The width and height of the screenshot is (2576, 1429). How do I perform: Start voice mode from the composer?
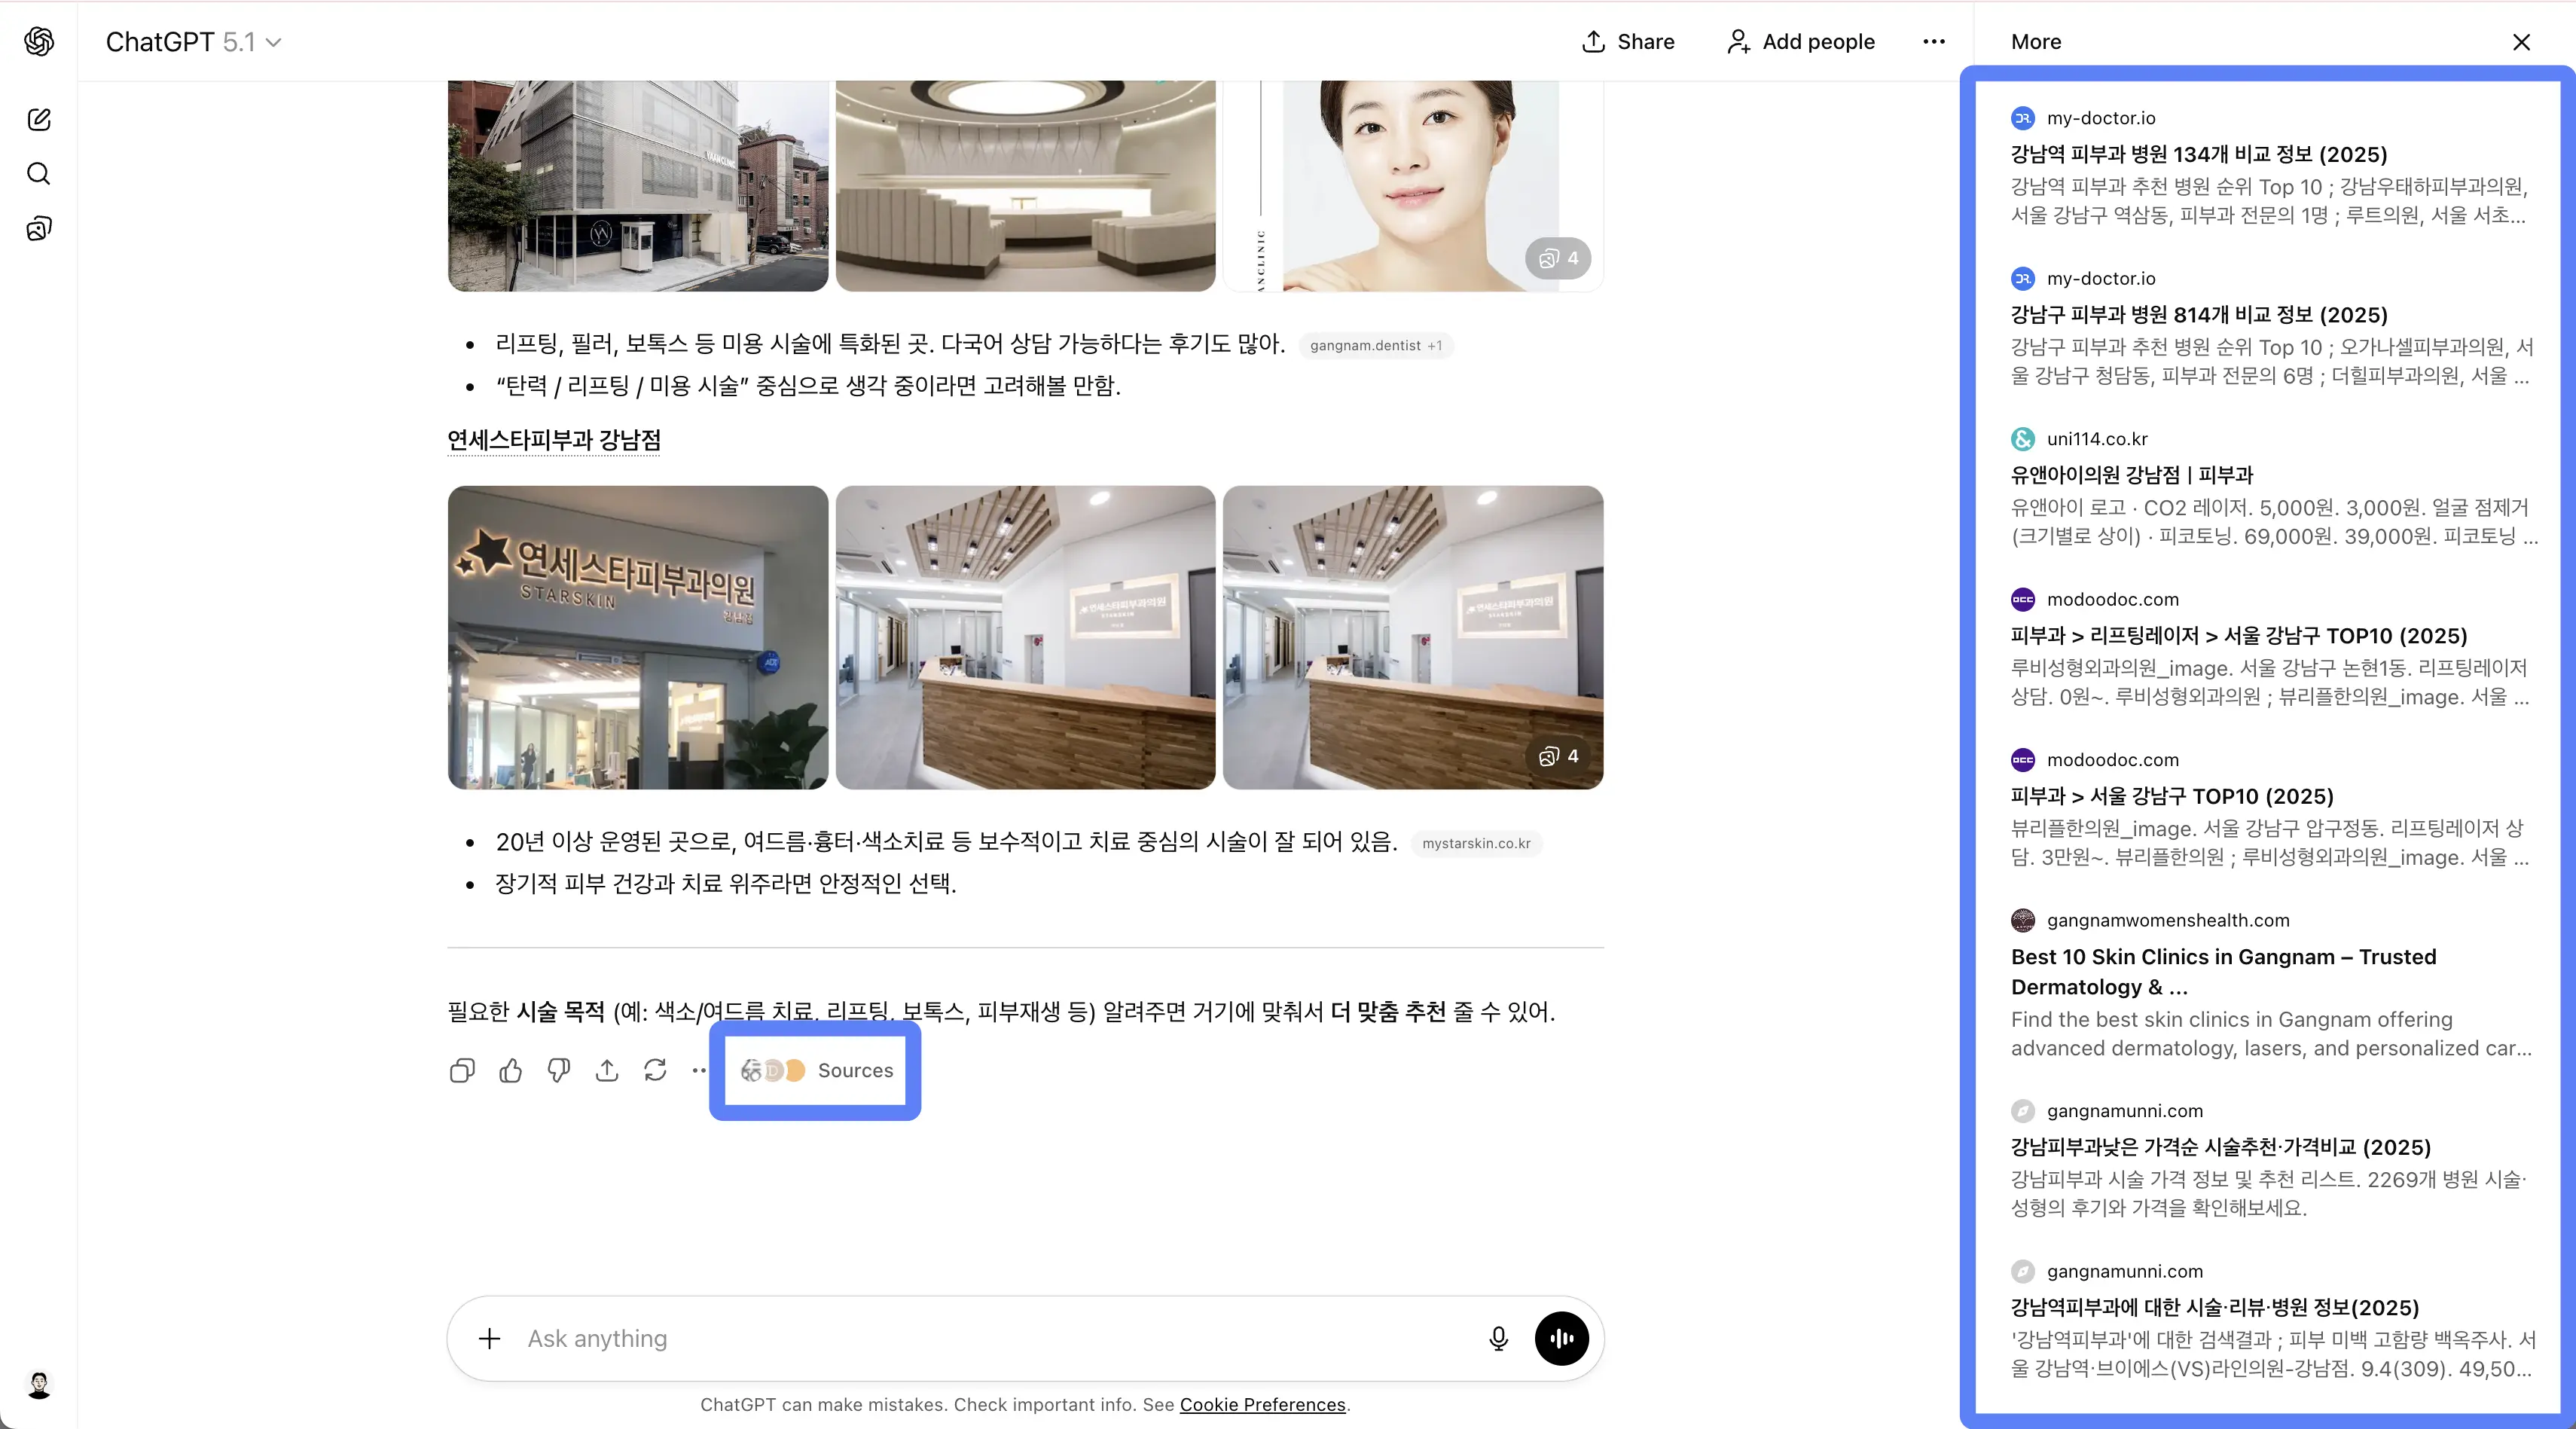(1561, 1339)
